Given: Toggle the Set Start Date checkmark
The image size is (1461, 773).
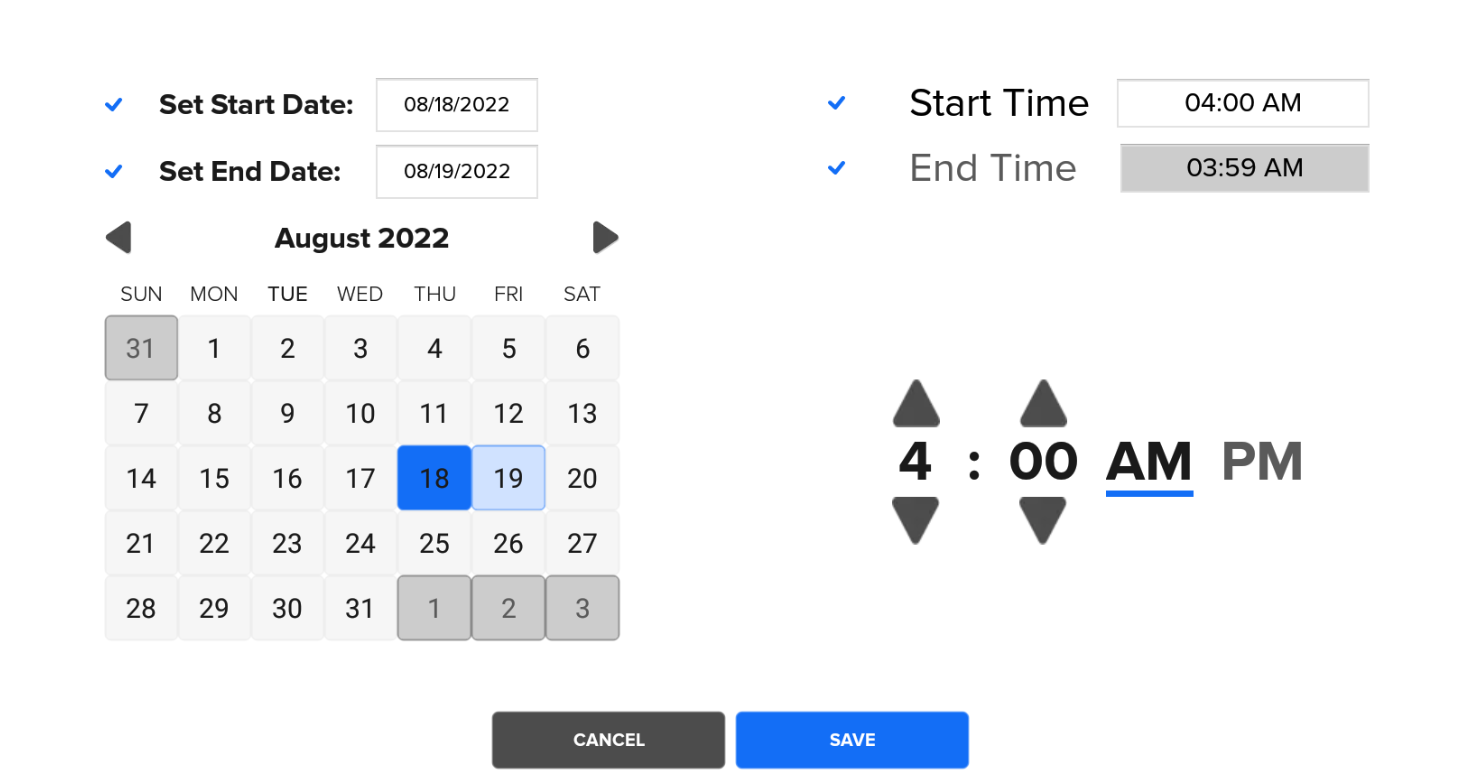Looking at the screenshot, I should [114, 104].
